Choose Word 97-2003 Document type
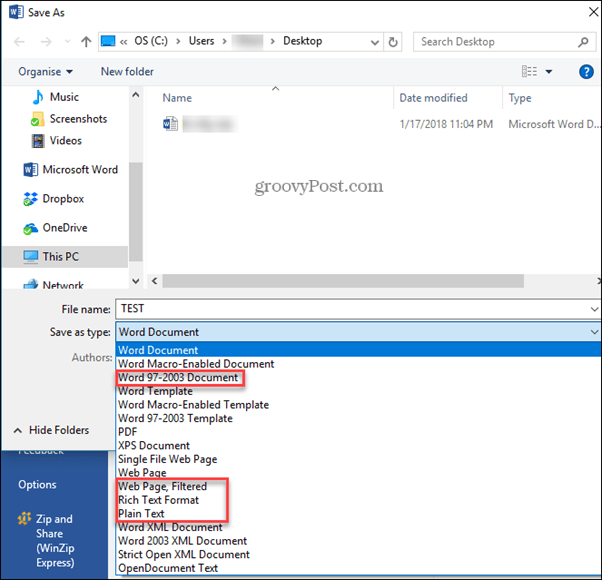602x580 pixels. 178,378
